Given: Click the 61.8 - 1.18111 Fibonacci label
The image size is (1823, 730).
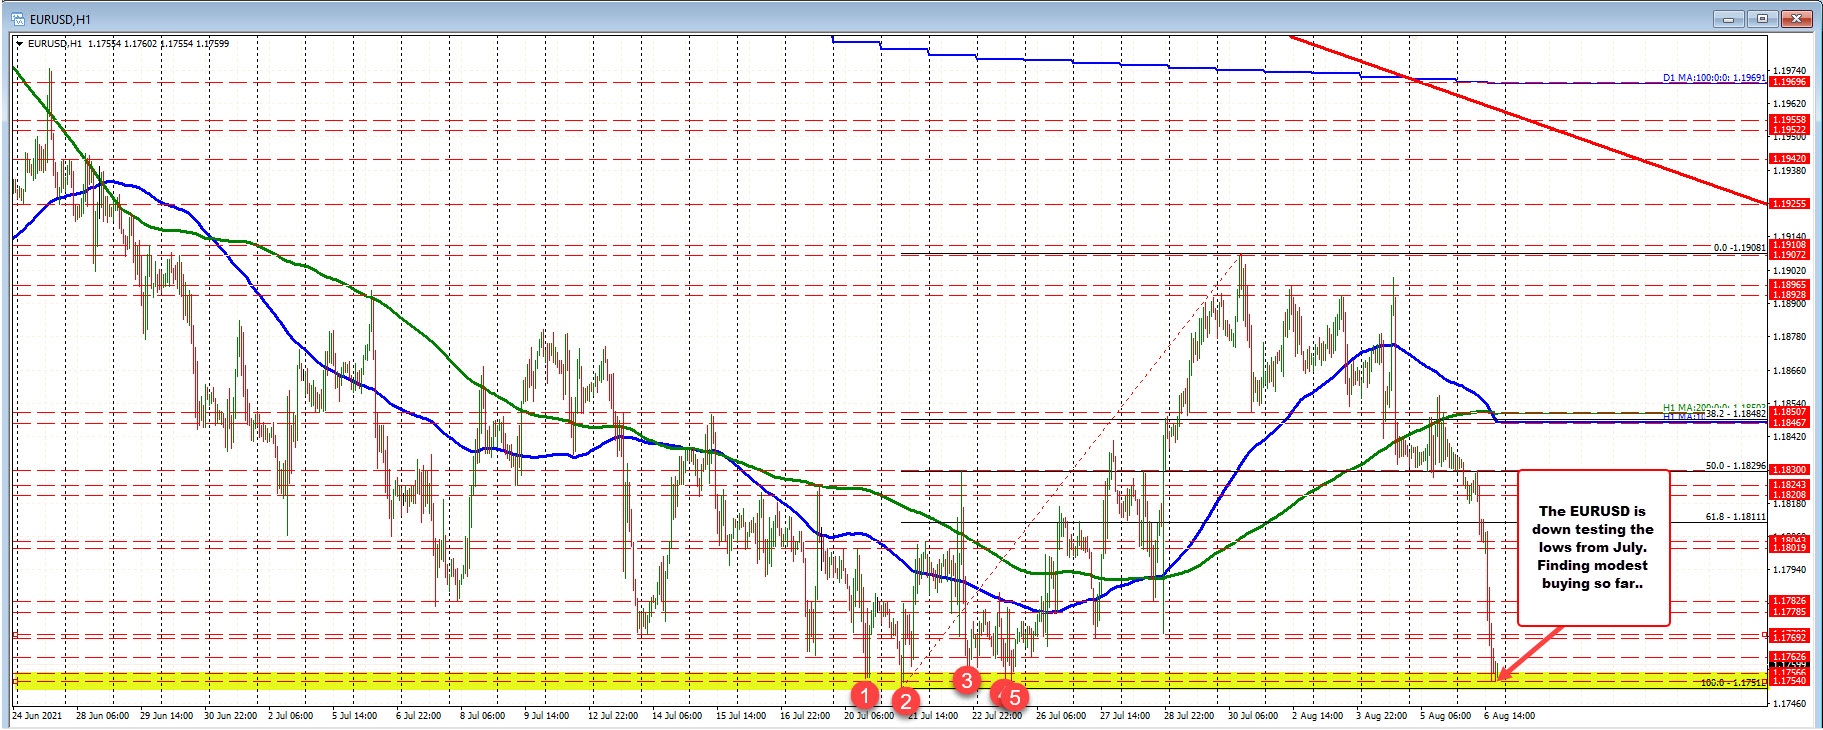Looking at the screenshot, I should click(x=1735, y=517).
